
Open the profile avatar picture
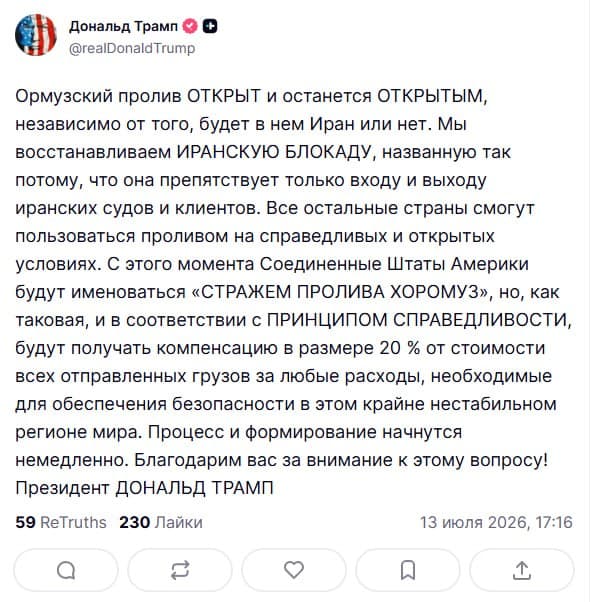(x=36, y=35)
